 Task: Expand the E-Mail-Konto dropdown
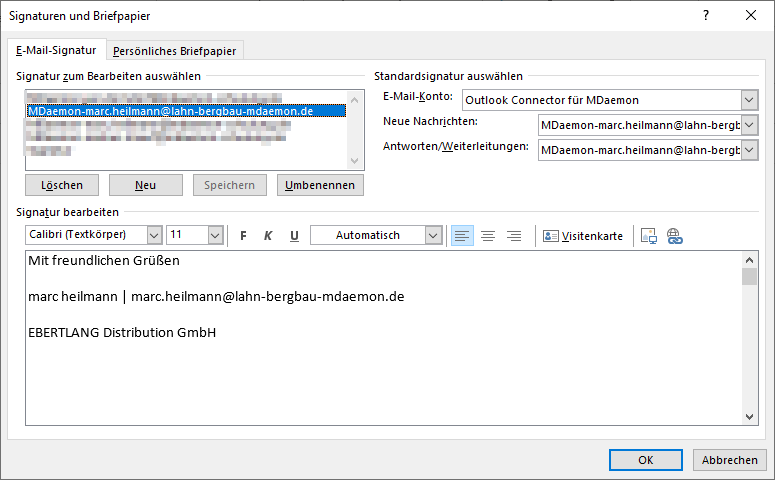pyautogui.click(x=749, y=100)
